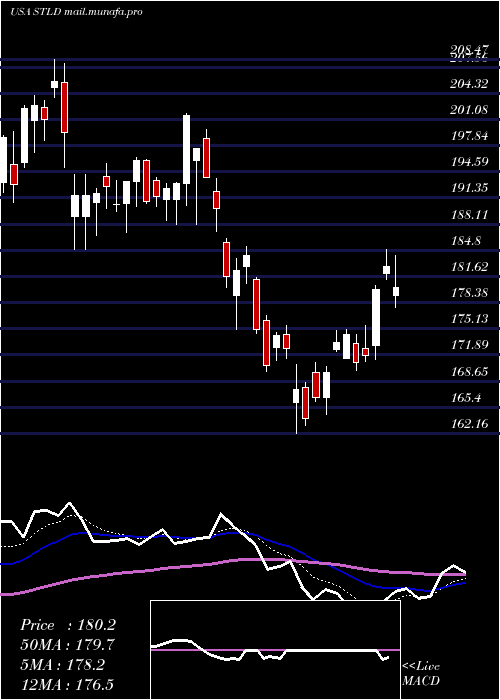This screenshot has height=700, width=500.
Task: Click the 'USA STLD mail.munafa.pro' chart title
Action: [x=76, y=12]
